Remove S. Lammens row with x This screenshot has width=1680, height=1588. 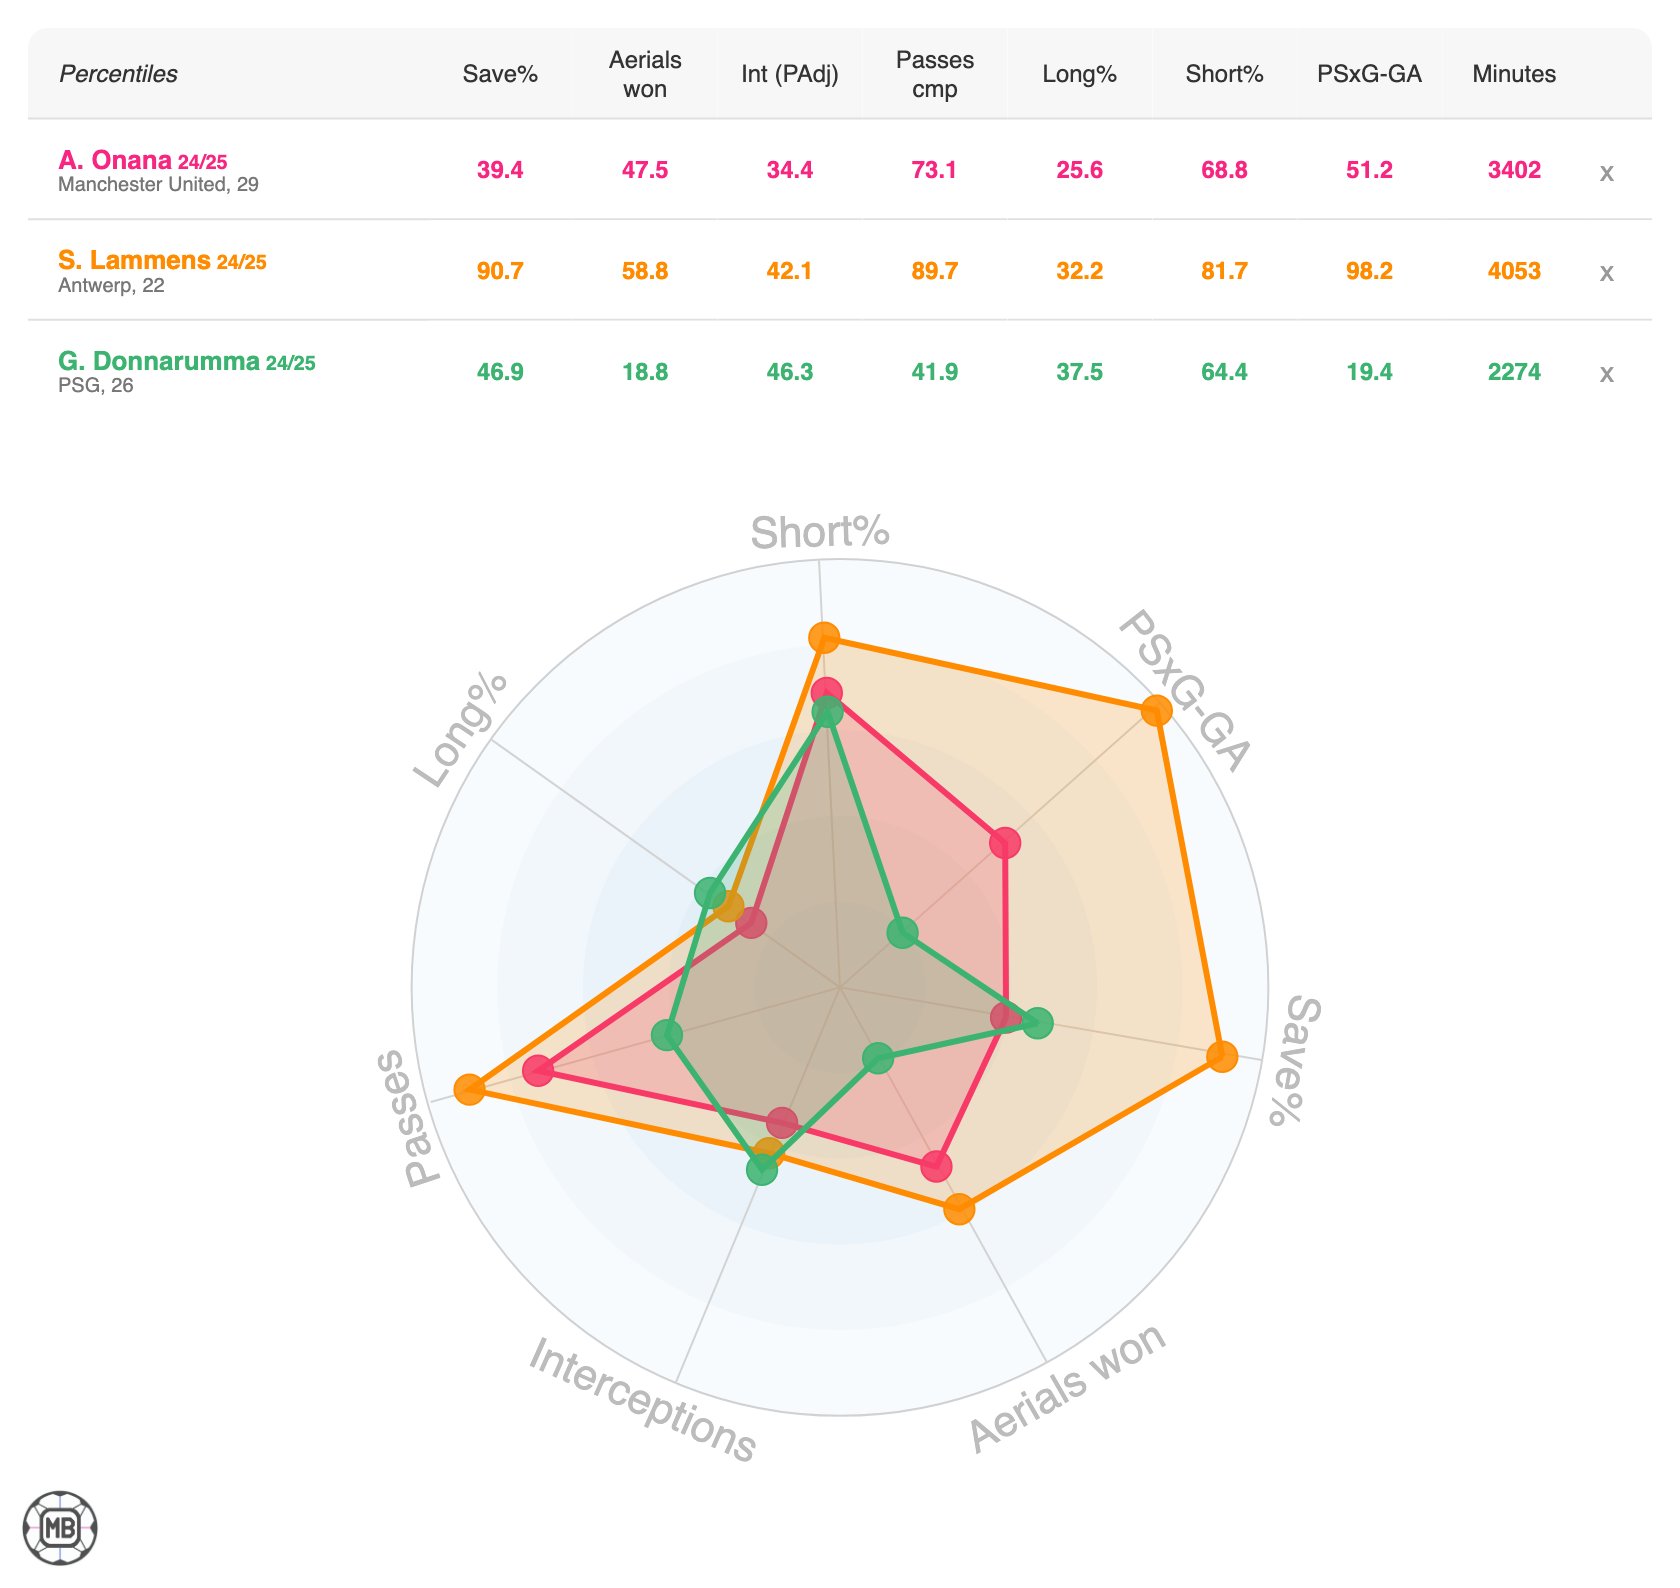tap(1606, 272)
